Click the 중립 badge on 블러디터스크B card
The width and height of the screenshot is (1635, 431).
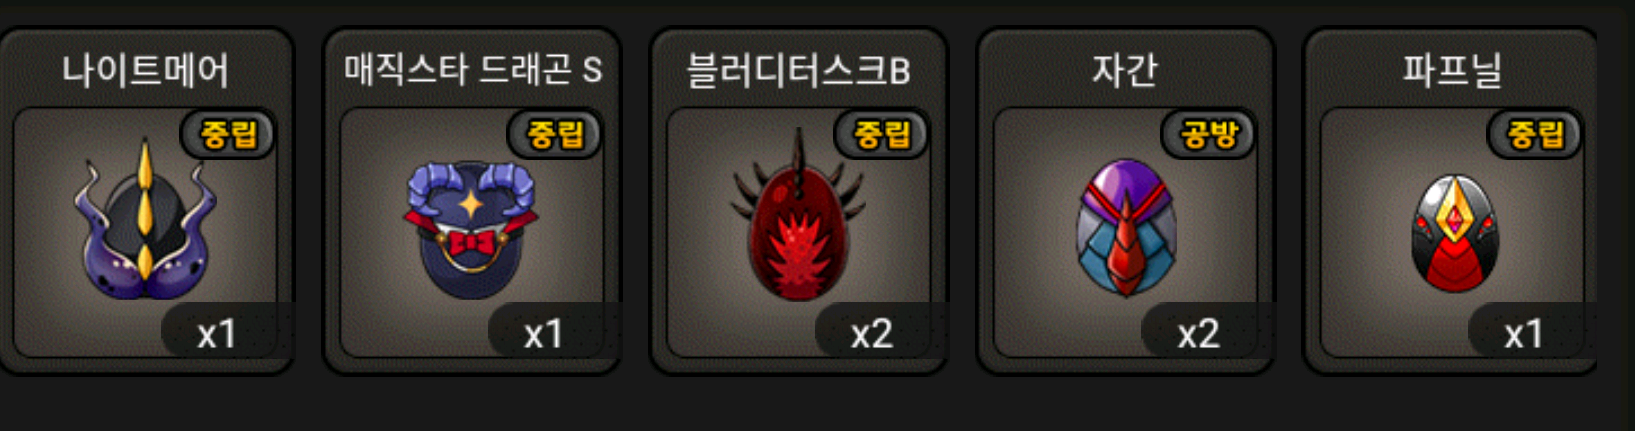click(x=882, y=134)
